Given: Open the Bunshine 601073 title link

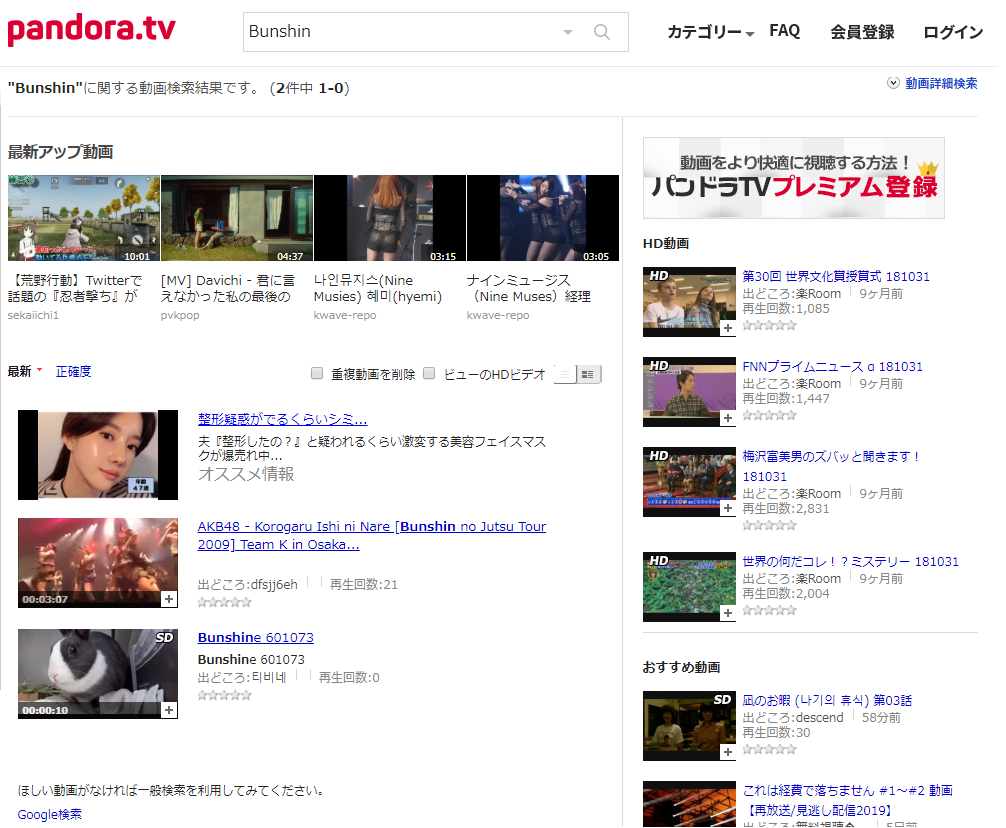Looking at the screenshot, I should point(255,638).
